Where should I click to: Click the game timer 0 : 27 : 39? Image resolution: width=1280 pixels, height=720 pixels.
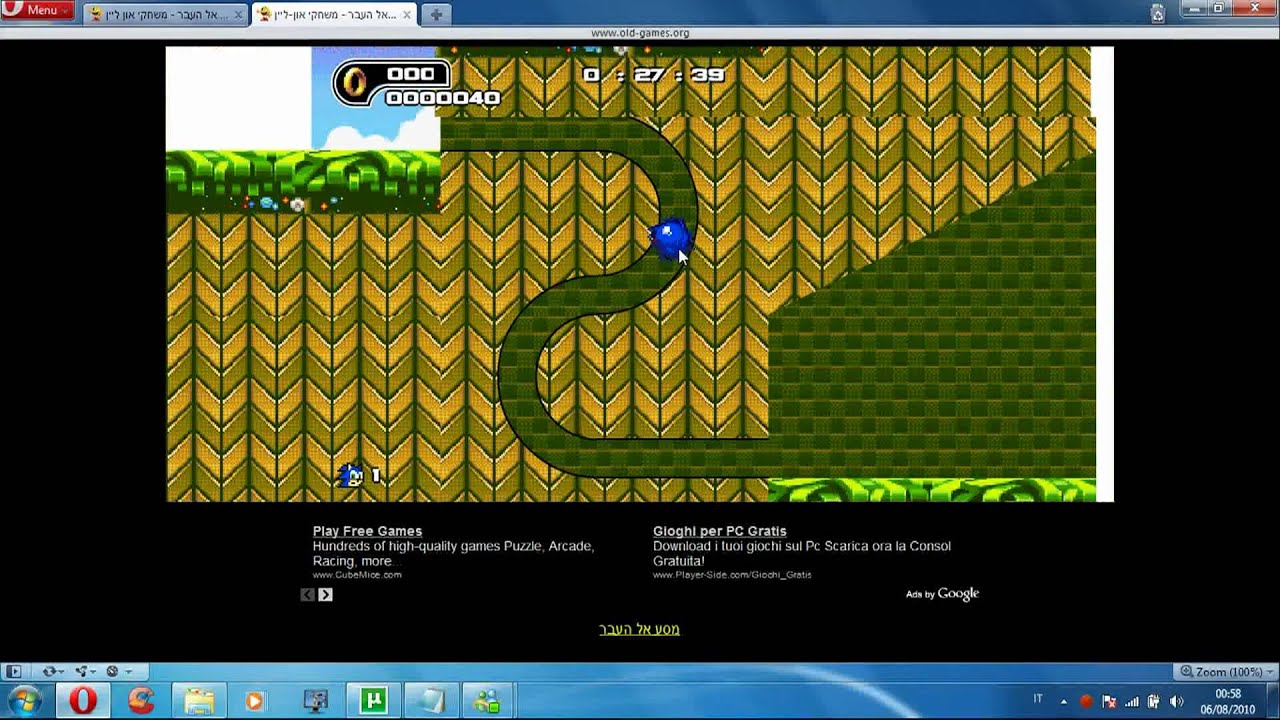coord(654,75)
